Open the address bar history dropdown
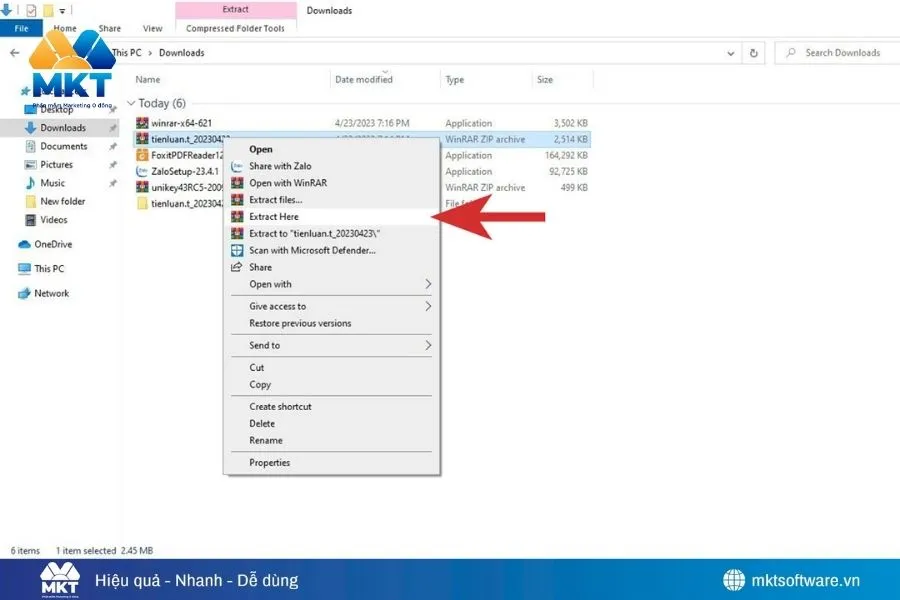 pyautogui.click(x=730, y=53)
